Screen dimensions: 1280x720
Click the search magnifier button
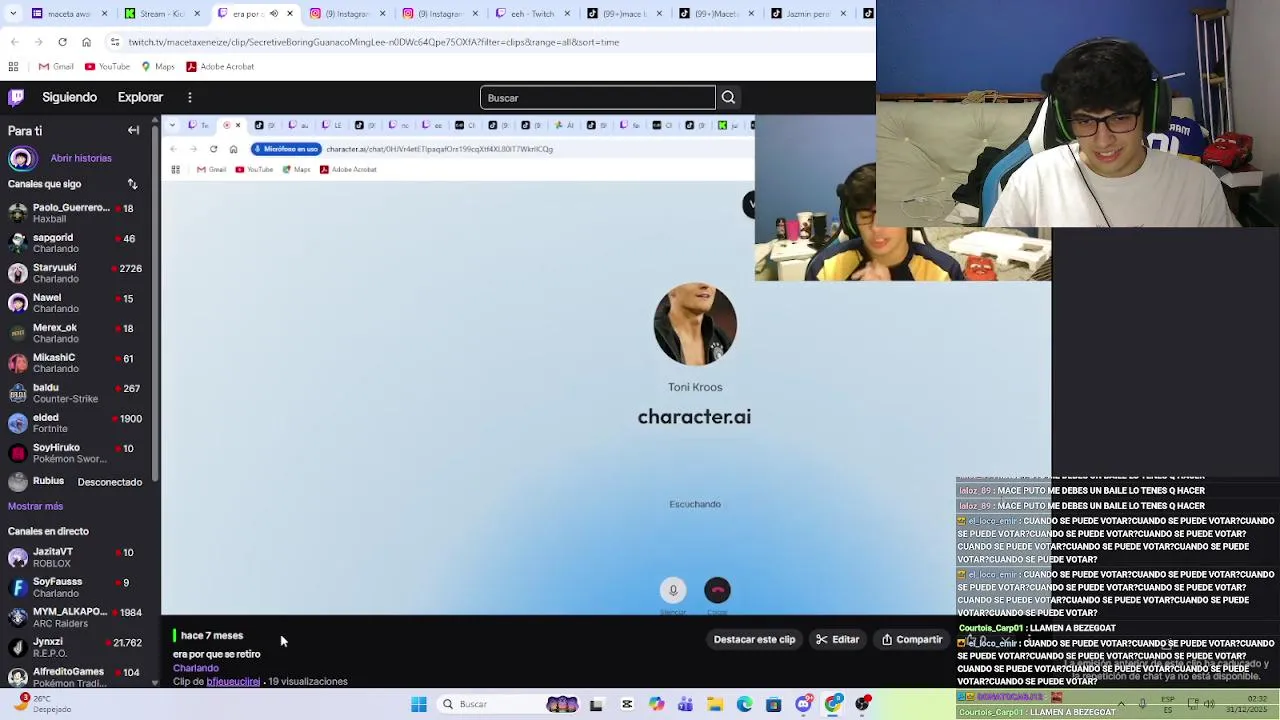click(x=728, y=98)
